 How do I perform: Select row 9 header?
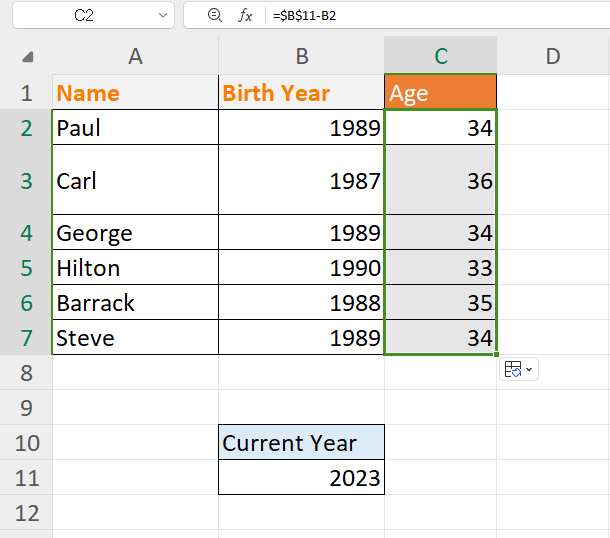[x=26, y=407]
